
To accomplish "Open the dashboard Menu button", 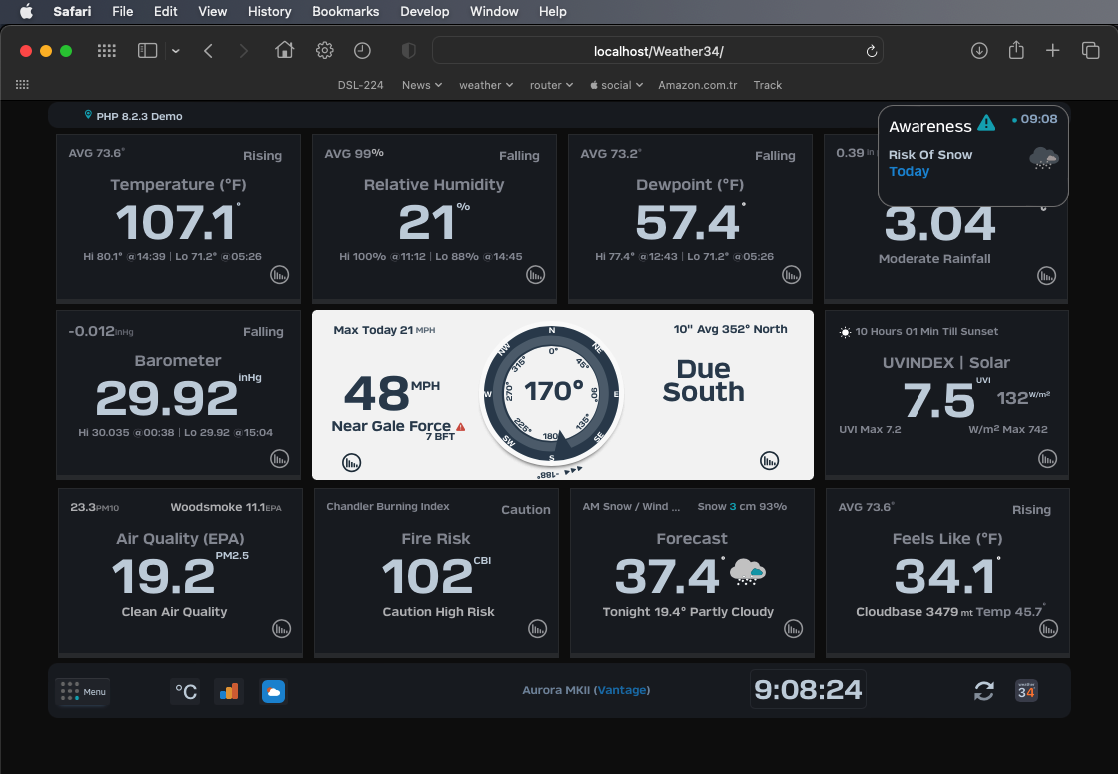I will [x=83, y=691].
